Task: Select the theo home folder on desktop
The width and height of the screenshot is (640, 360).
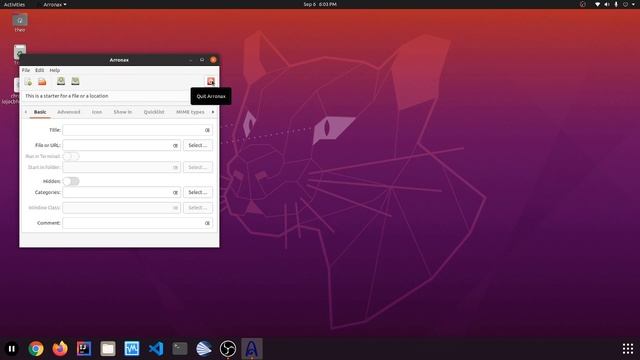Action: coord(20,22)
